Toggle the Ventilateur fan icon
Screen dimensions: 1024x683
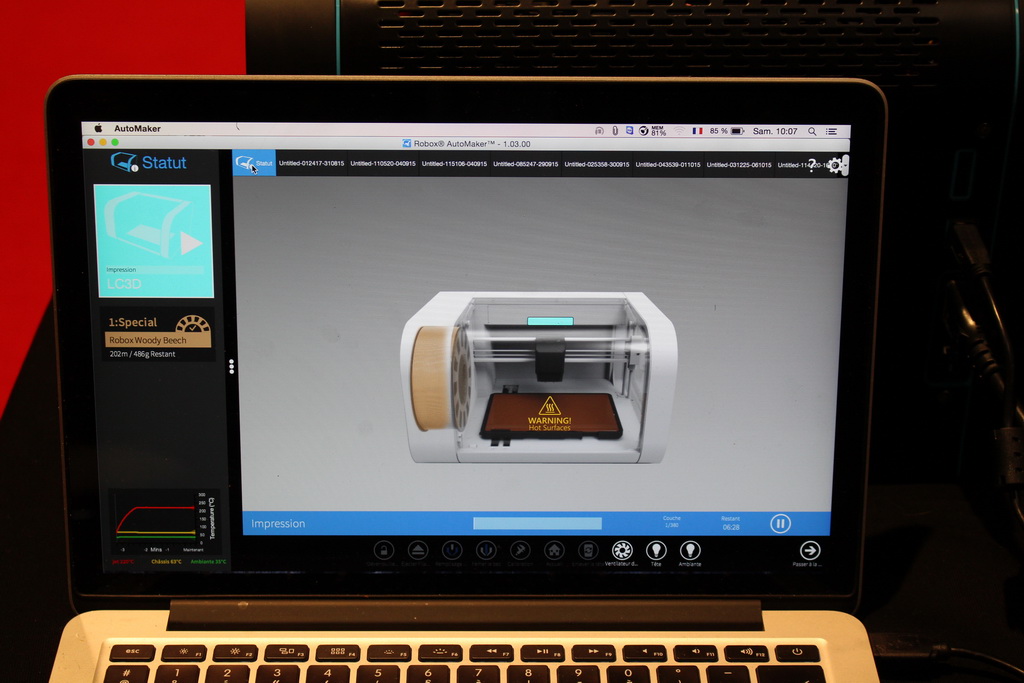tap(622, 550)
